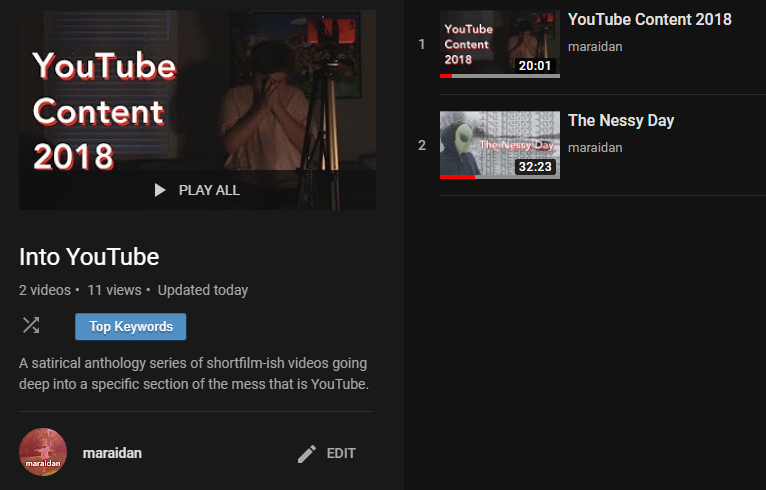This screenshot has height=490, width=766.
Task: Click the '11 views' text
Action: (x=114, y=290)
